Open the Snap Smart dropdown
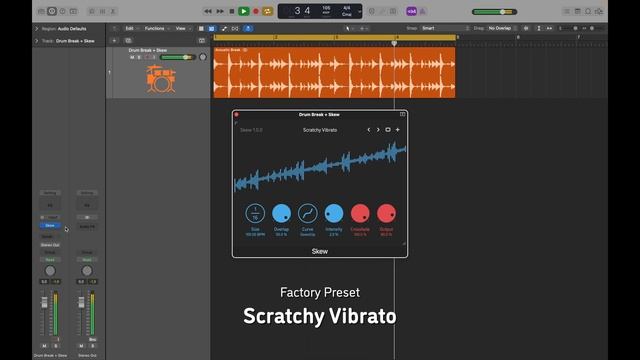This screenshot has width=640, height=360. pos(445,28)
